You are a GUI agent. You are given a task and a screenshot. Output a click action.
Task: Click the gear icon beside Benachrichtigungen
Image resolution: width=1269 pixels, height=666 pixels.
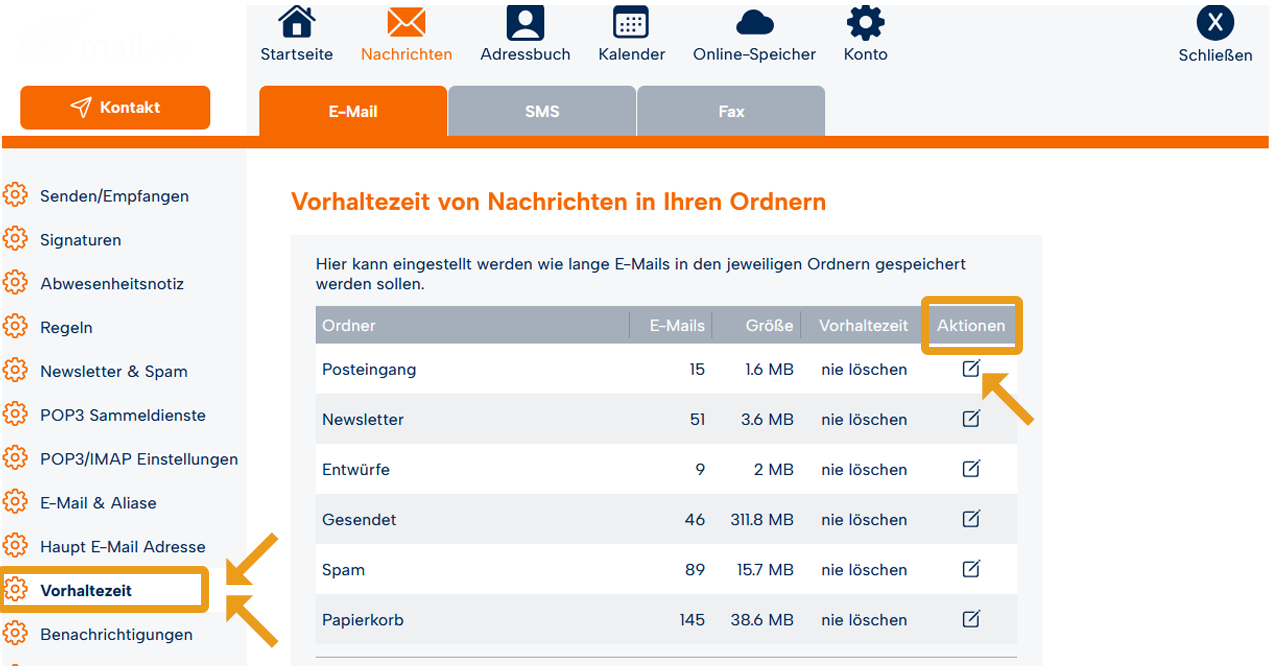point(15,634)
